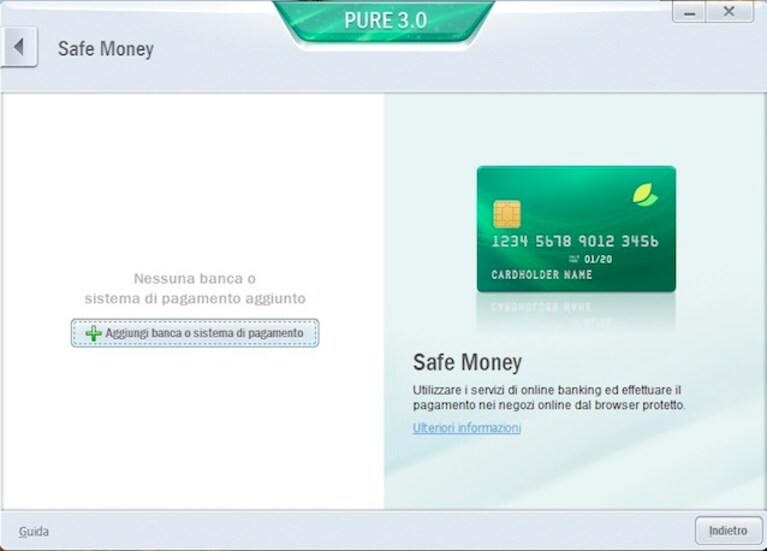
Task: Click the leaf logo on the credit card
Action: pyautogui.click(x=645, y=195)
